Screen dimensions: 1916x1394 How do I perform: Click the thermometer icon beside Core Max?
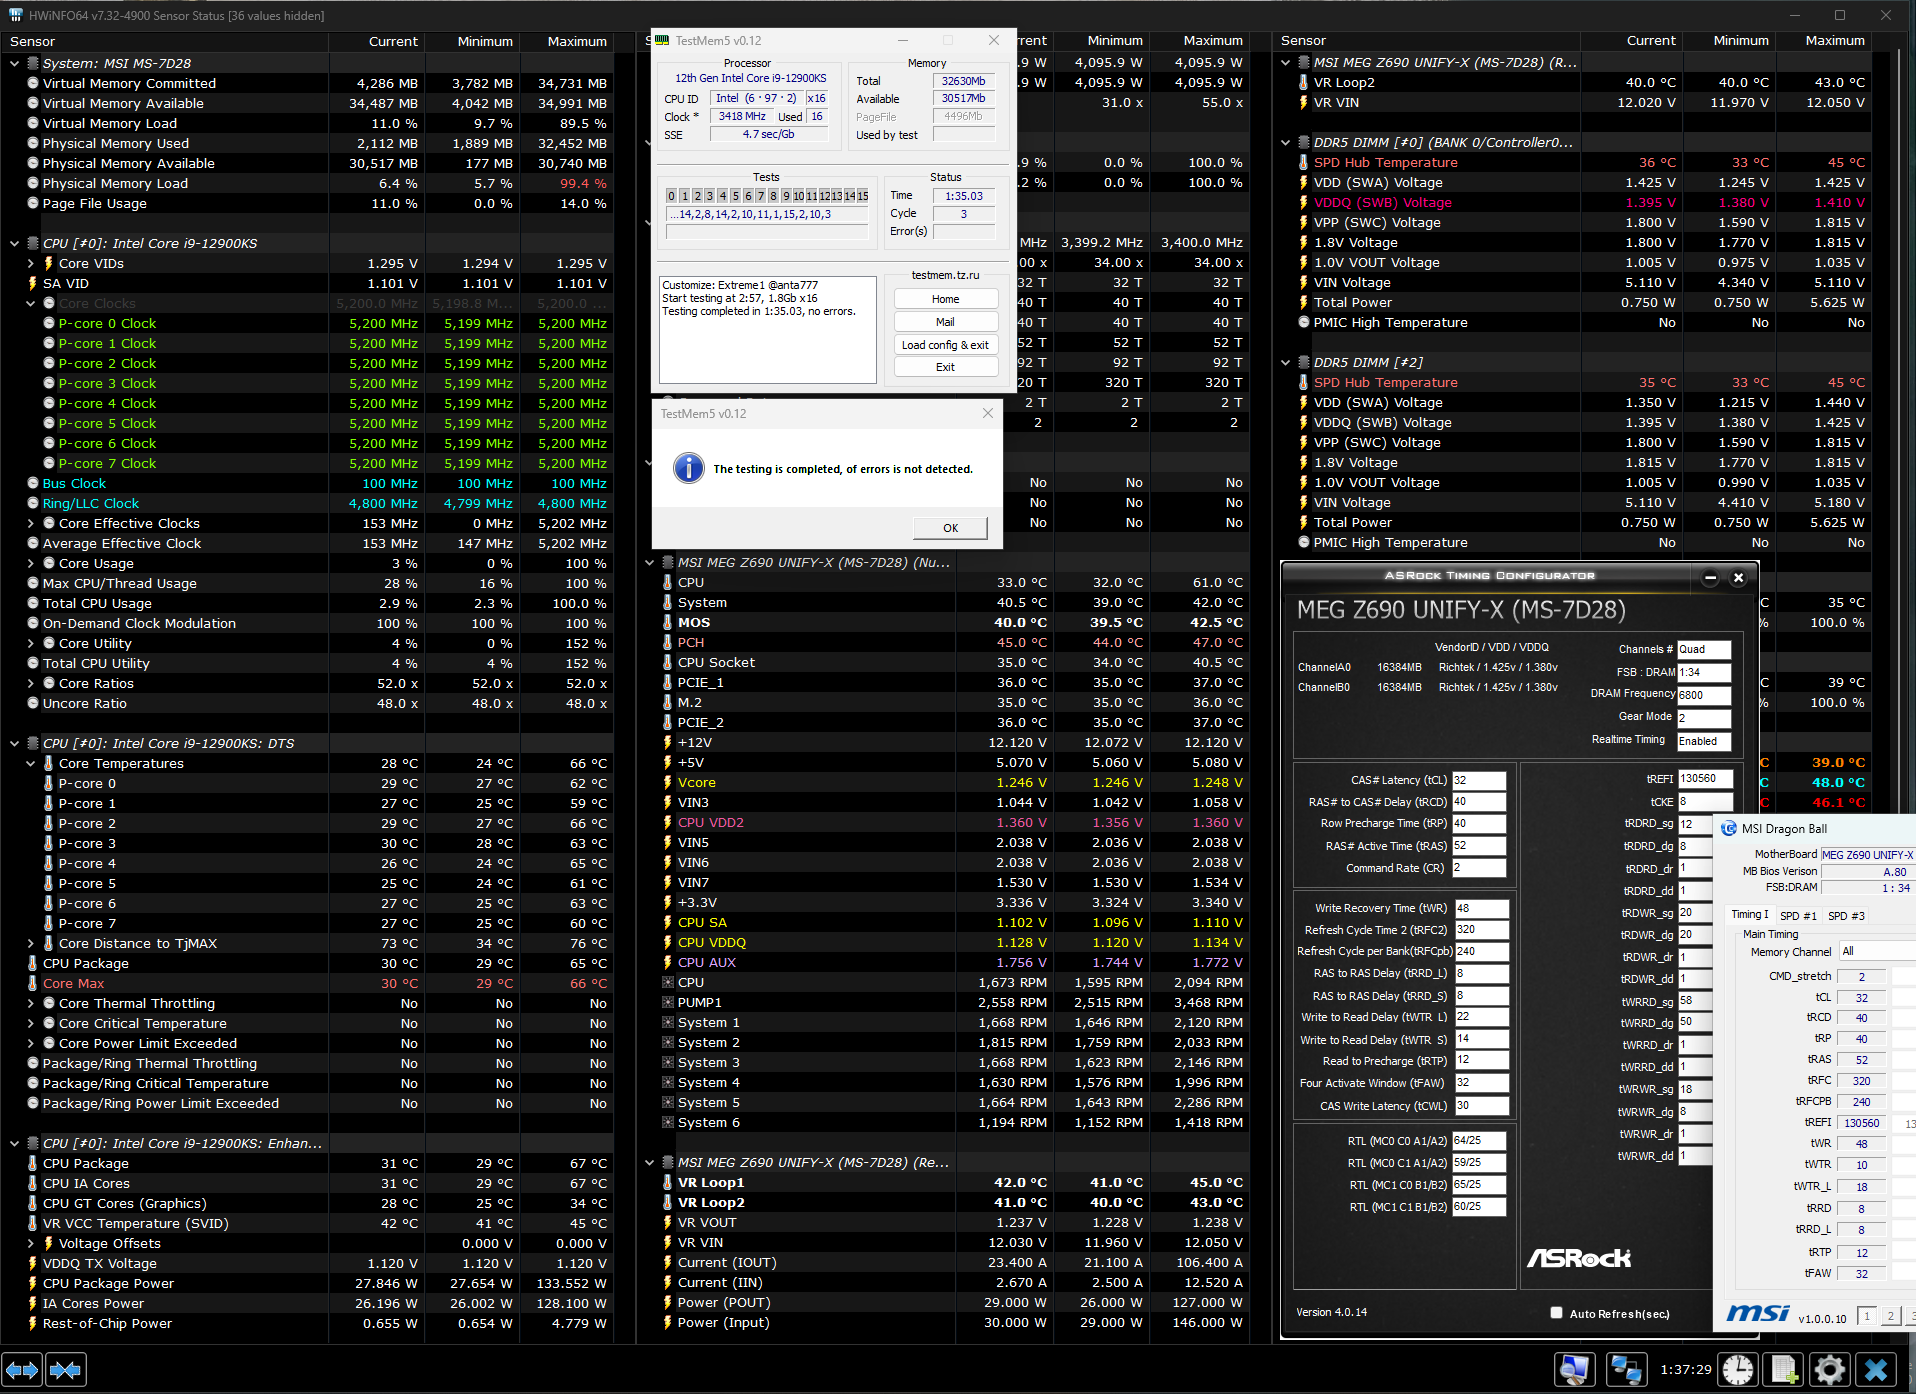[33, 983]
